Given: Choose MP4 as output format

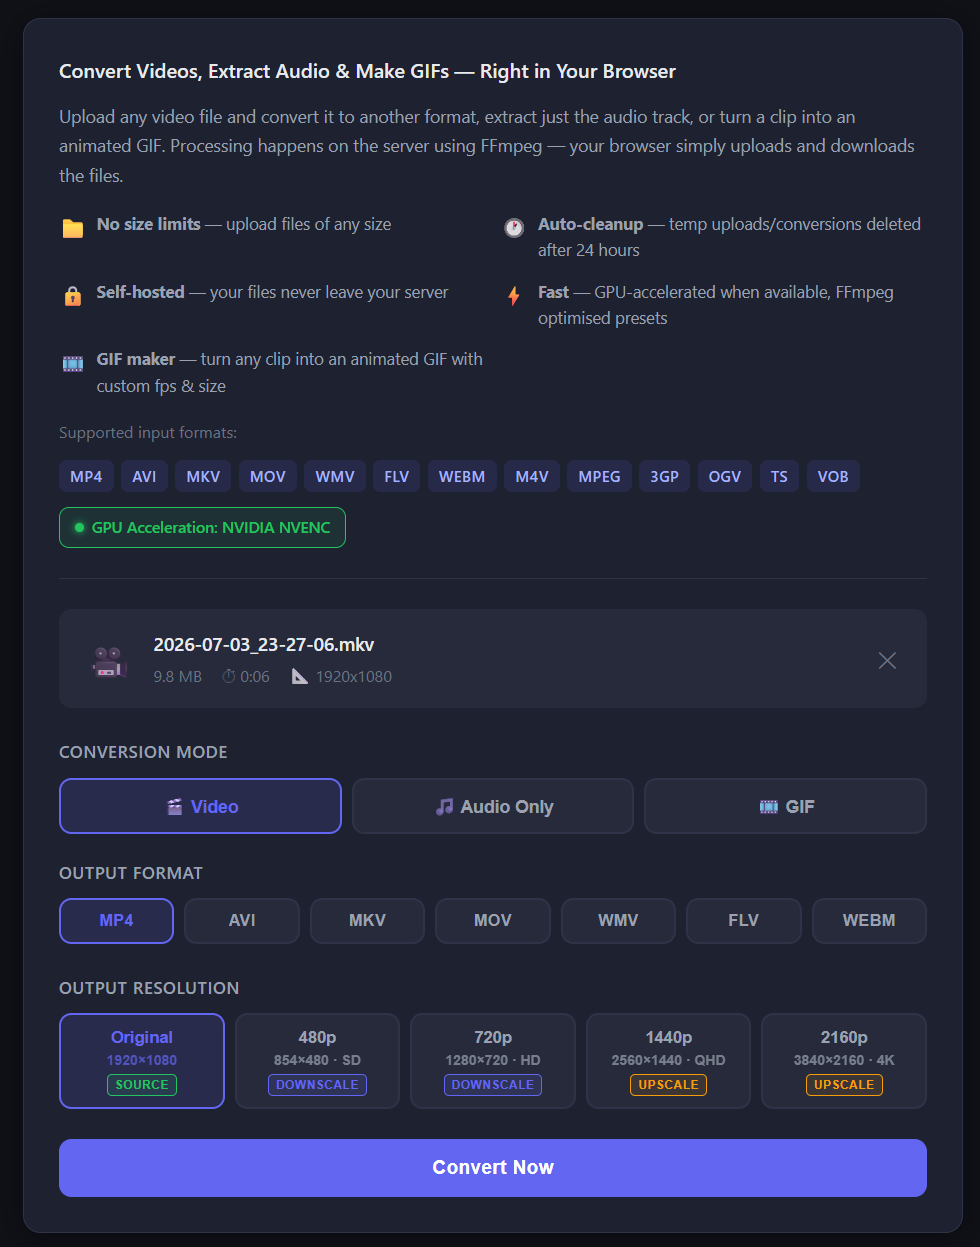Looking at the screenshot, I should coord(116,921).
